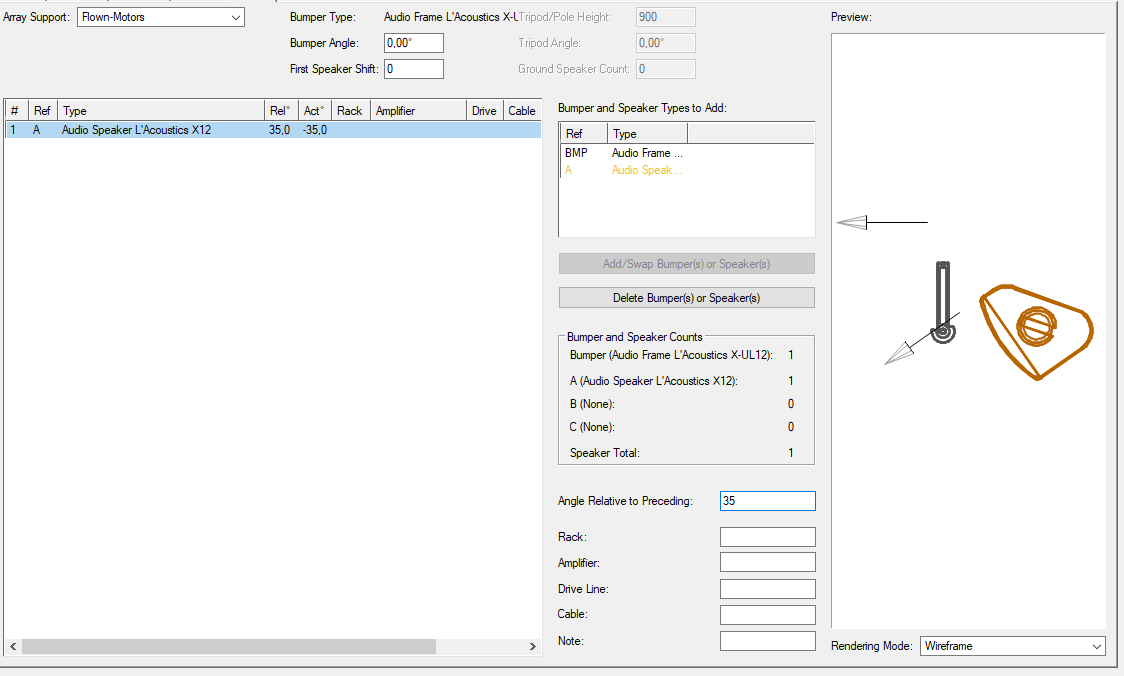
Task: Sort by the Type column header
Action: point(160,111)
